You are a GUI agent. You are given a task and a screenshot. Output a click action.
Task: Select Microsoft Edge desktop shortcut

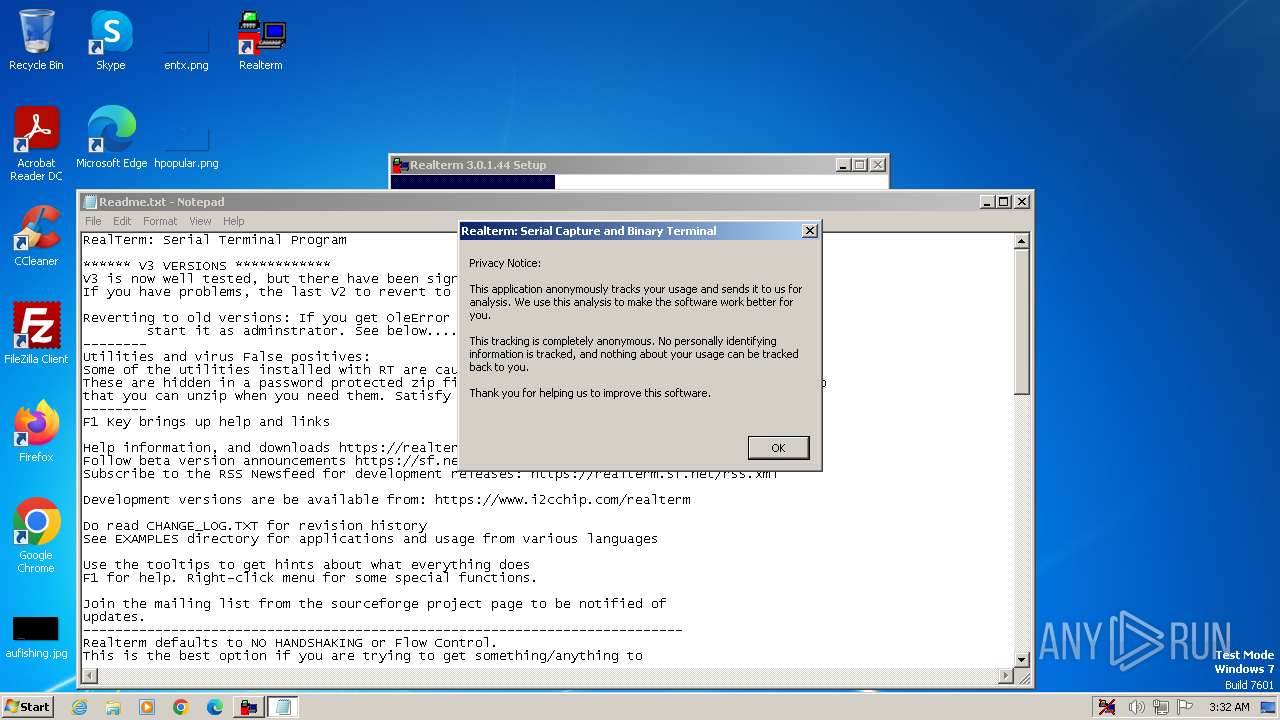pyautogui.click(x=111, y=138)
